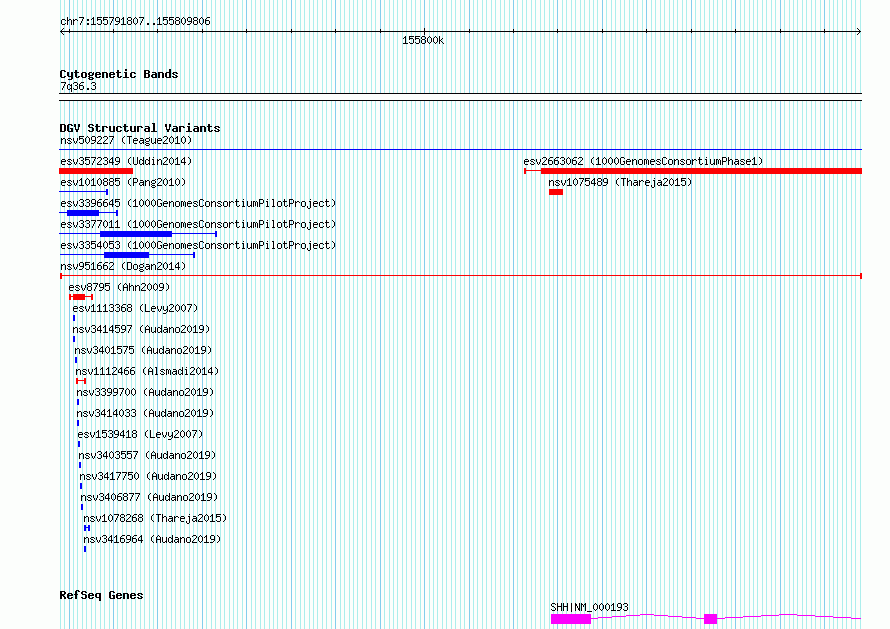Open variant esv1010885 (Pang2010)
Screen dimensions: 890x629
pyautogui.click(x=123, y=182)
